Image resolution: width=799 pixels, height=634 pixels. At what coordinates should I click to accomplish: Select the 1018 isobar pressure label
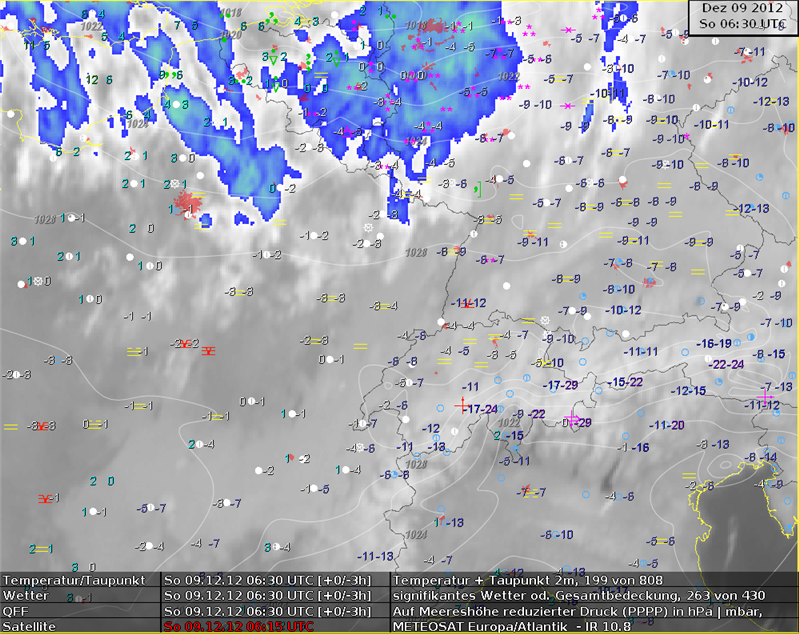231,13
